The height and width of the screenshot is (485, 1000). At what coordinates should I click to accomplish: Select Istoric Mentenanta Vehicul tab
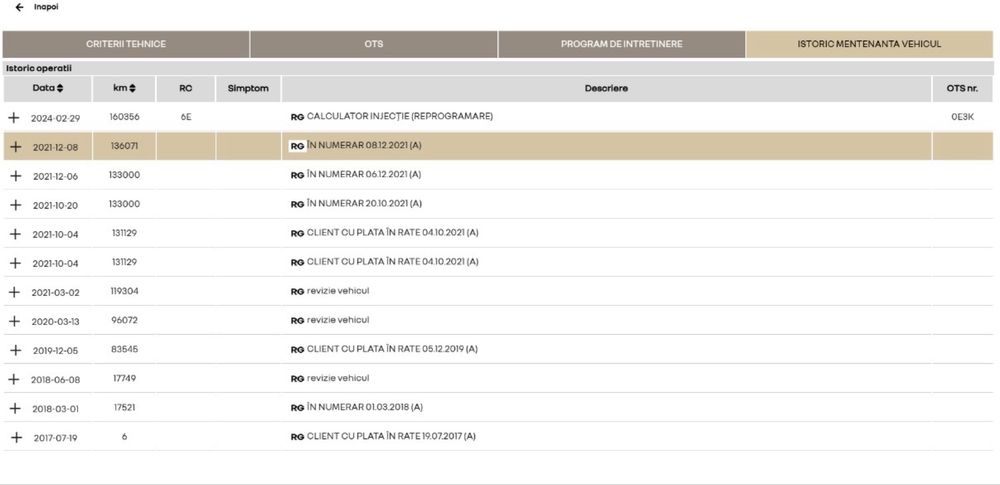(868, 44)
